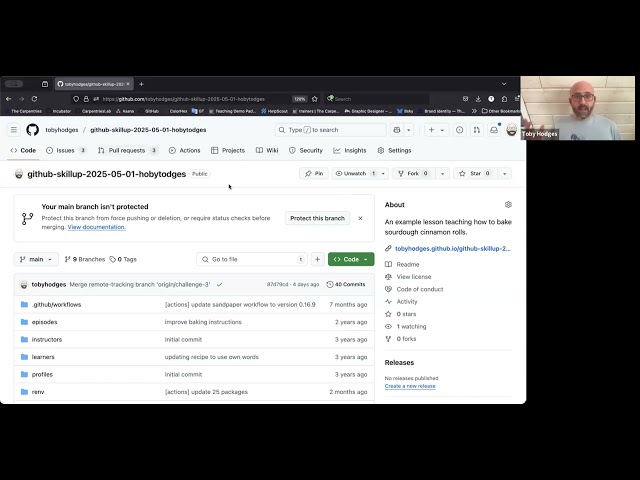Open the episodes folder
Viewport: 640px width, 480px height.
pyautogui.click(x=44, y=322)
